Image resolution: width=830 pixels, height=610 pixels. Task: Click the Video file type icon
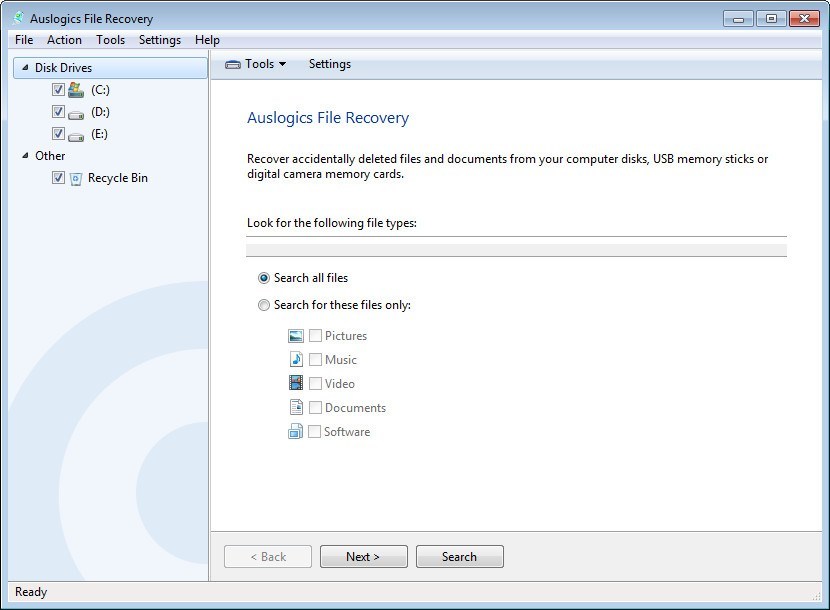point(295,383)
